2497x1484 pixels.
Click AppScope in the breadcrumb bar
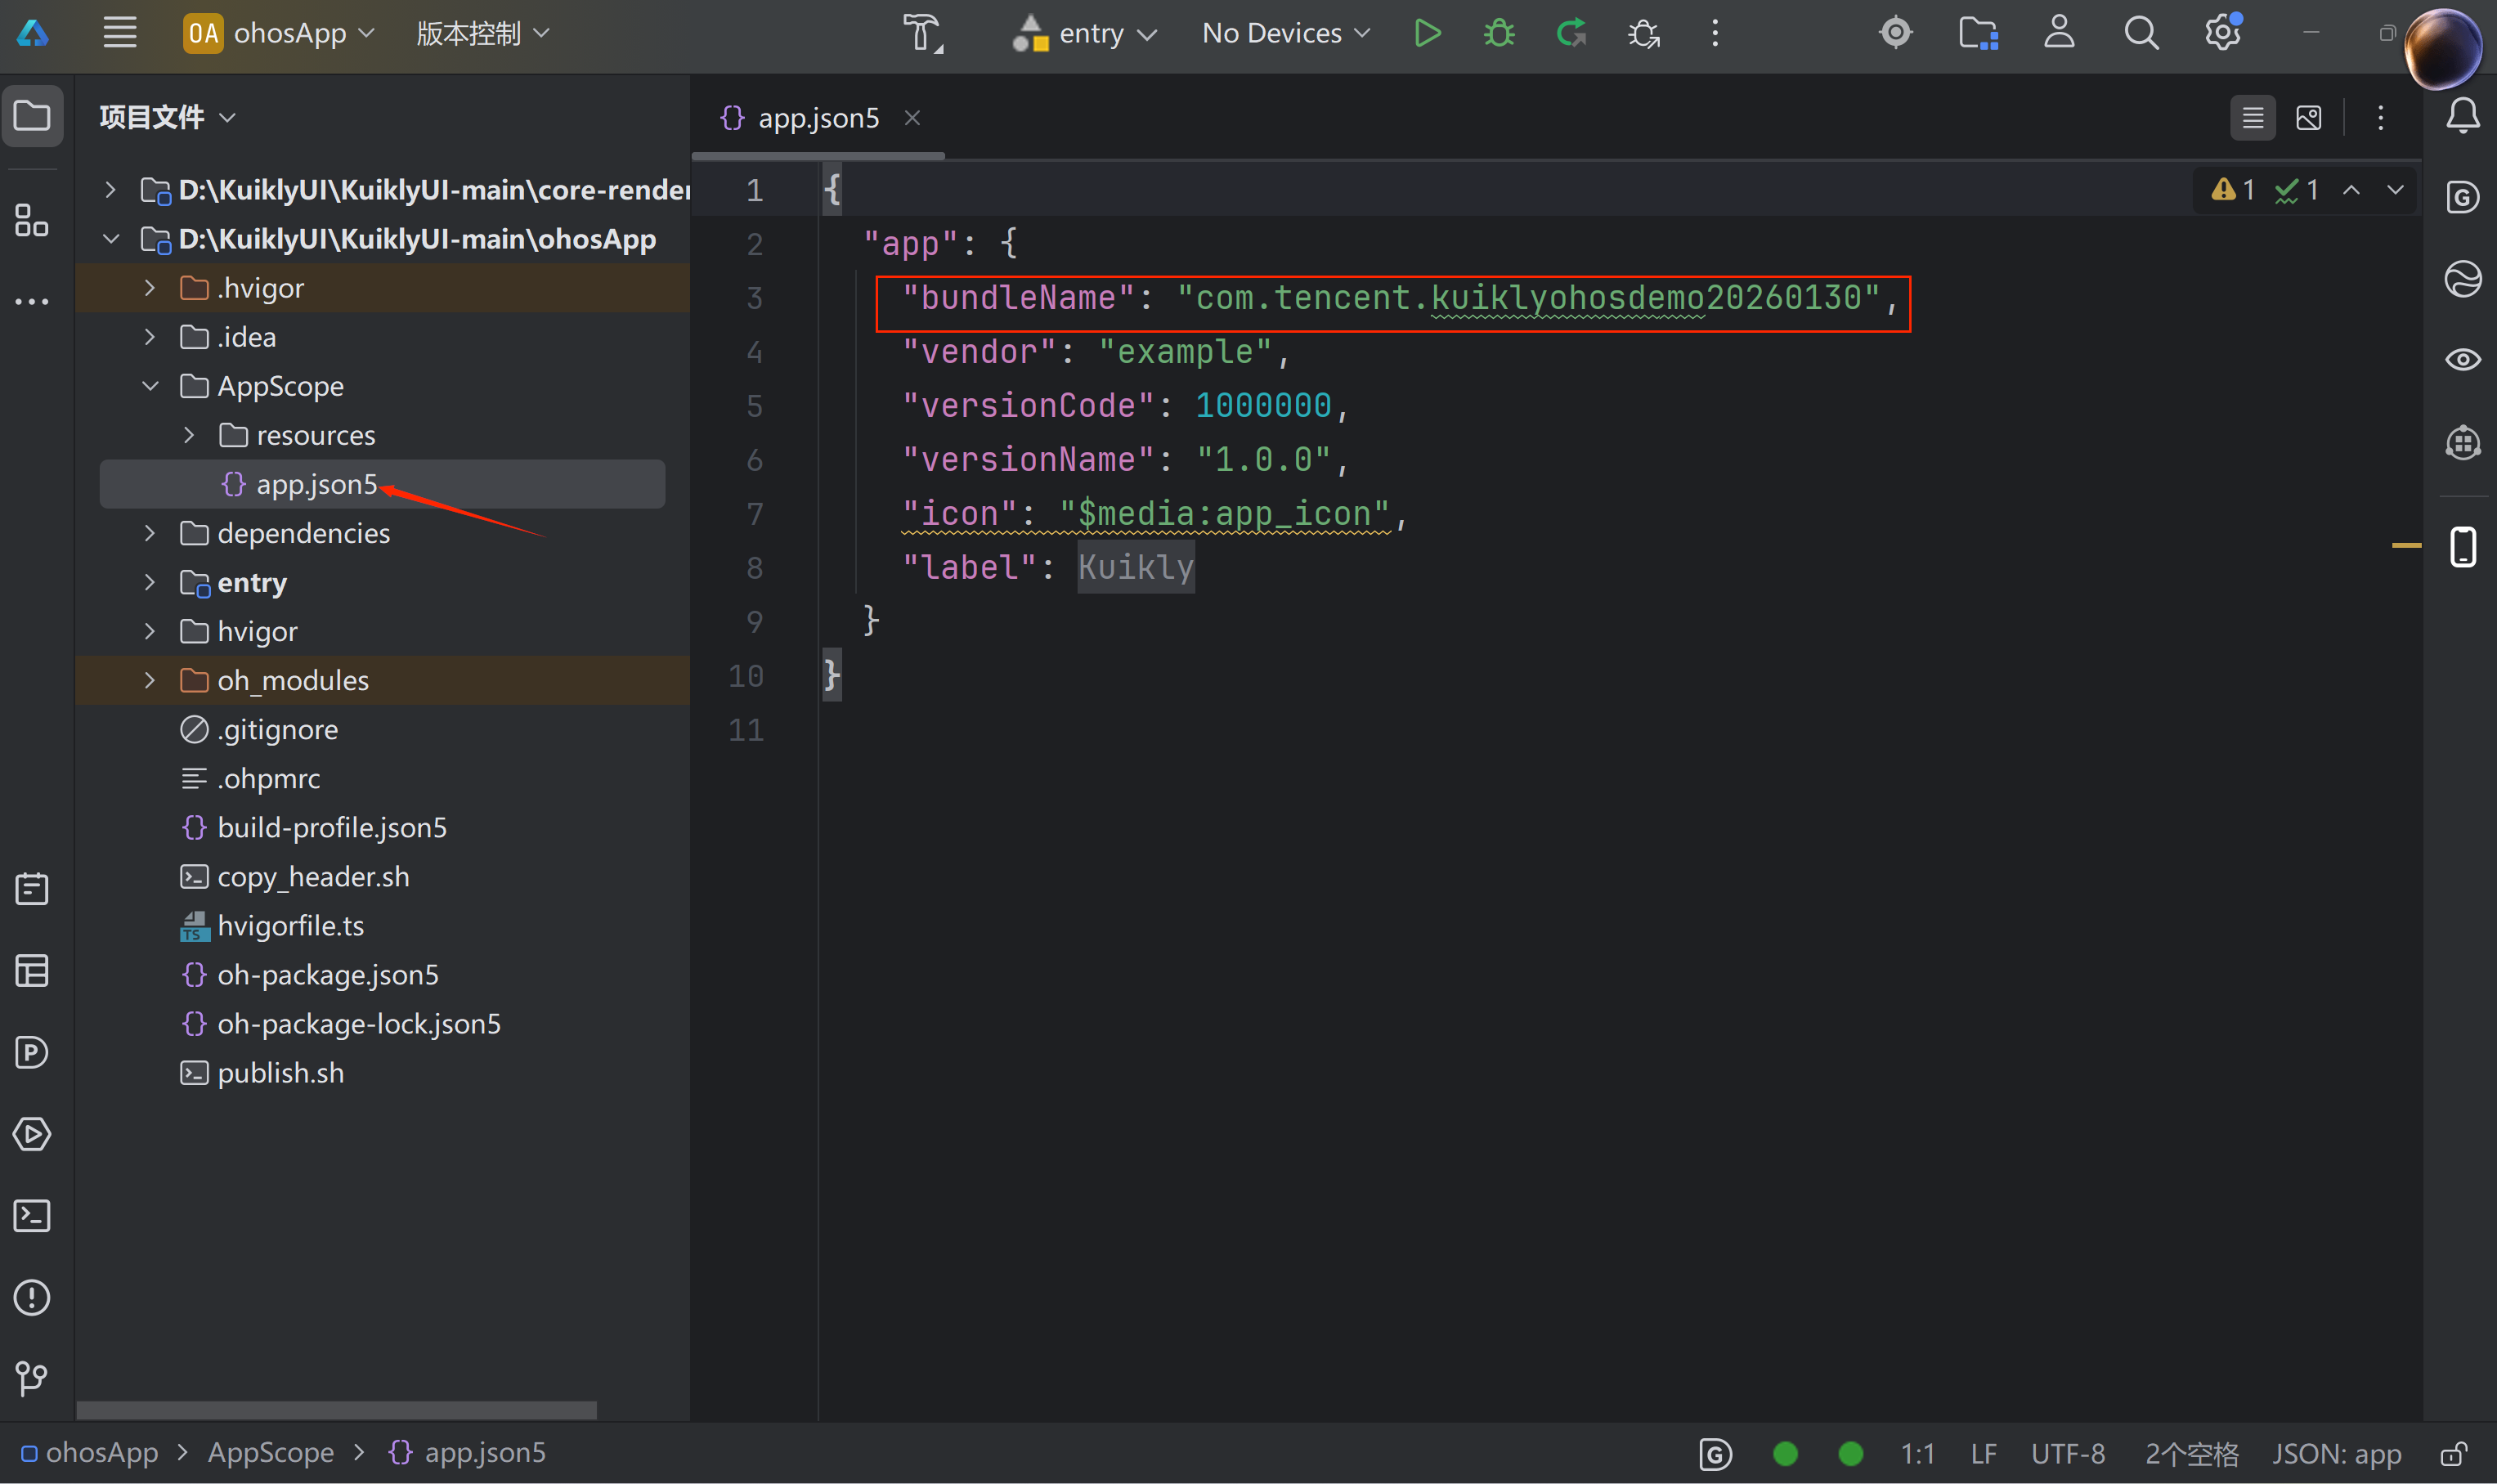pyautogui.click(x=270, y=1453)
